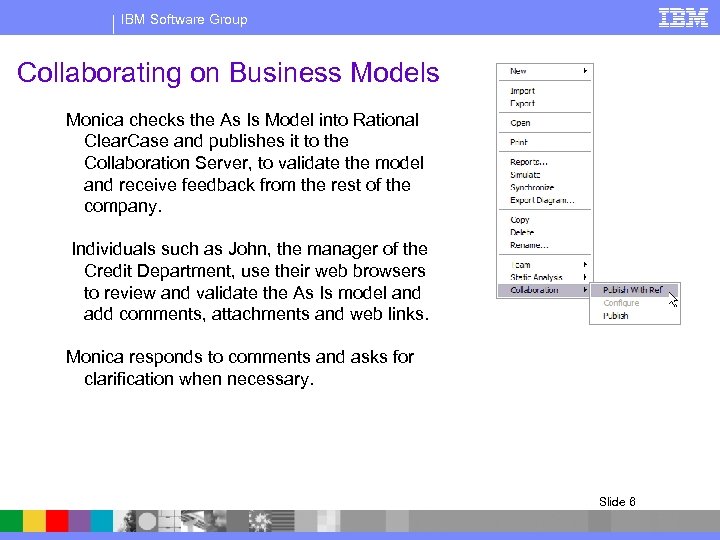The image size is (720, 540).
Task: Click the words 'Individuals such as John'
Action: 170,249
